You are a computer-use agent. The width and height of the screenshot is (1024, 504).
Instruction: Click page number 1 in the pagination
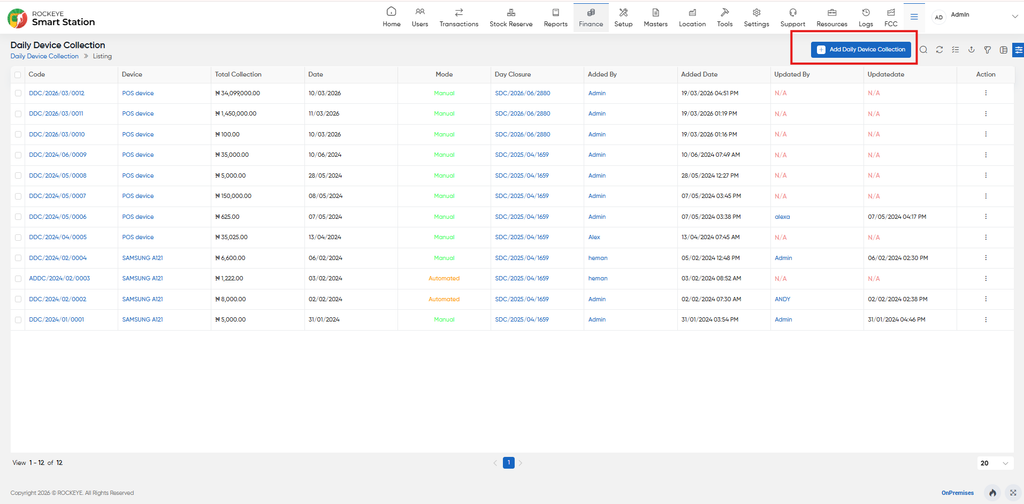pos(509,463)
